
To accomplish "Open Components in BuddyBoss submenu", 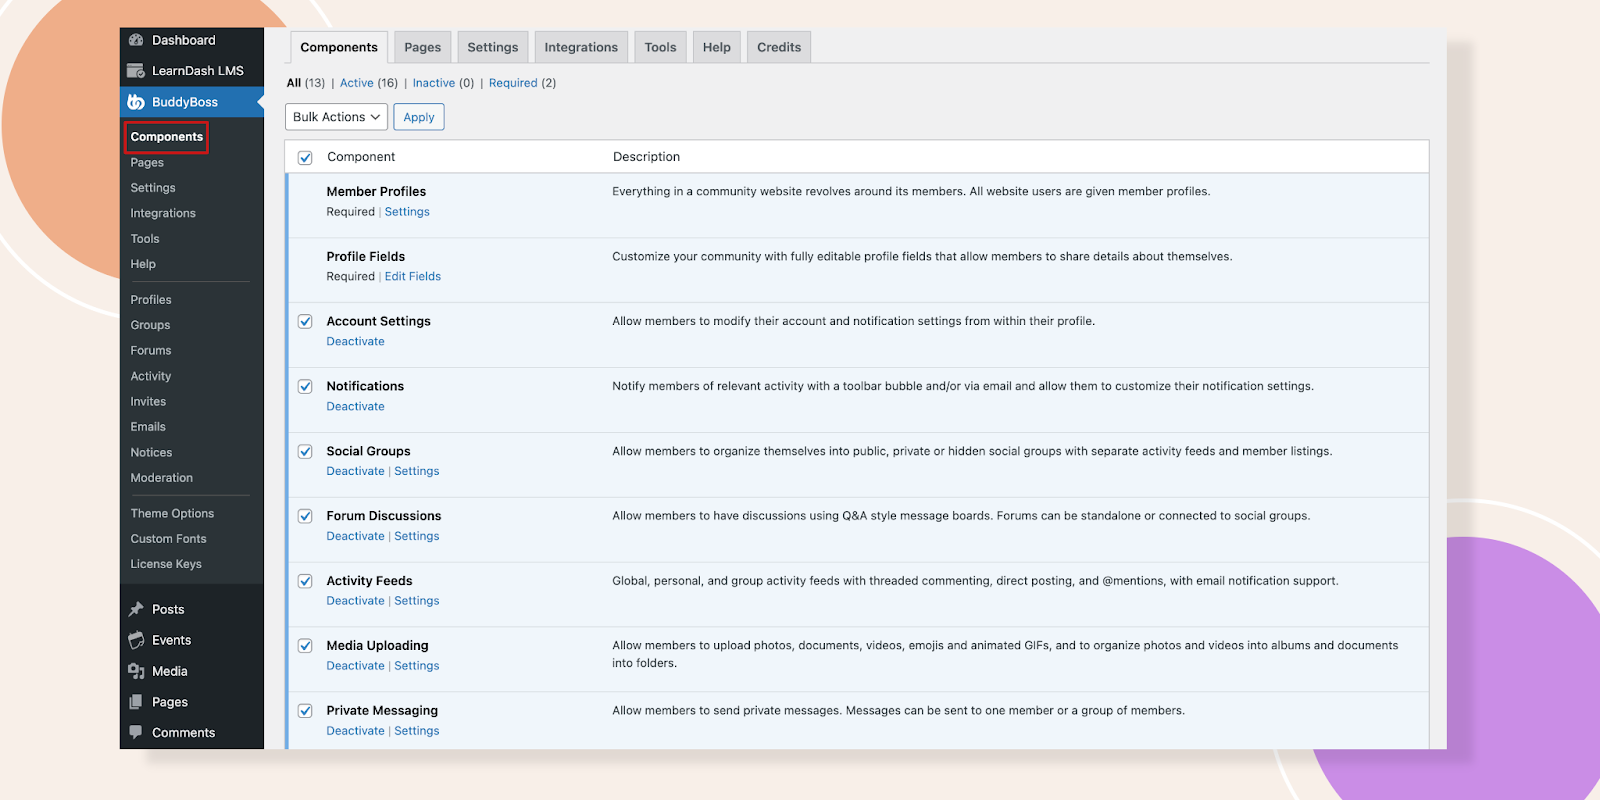I will (x=167, y=137).
